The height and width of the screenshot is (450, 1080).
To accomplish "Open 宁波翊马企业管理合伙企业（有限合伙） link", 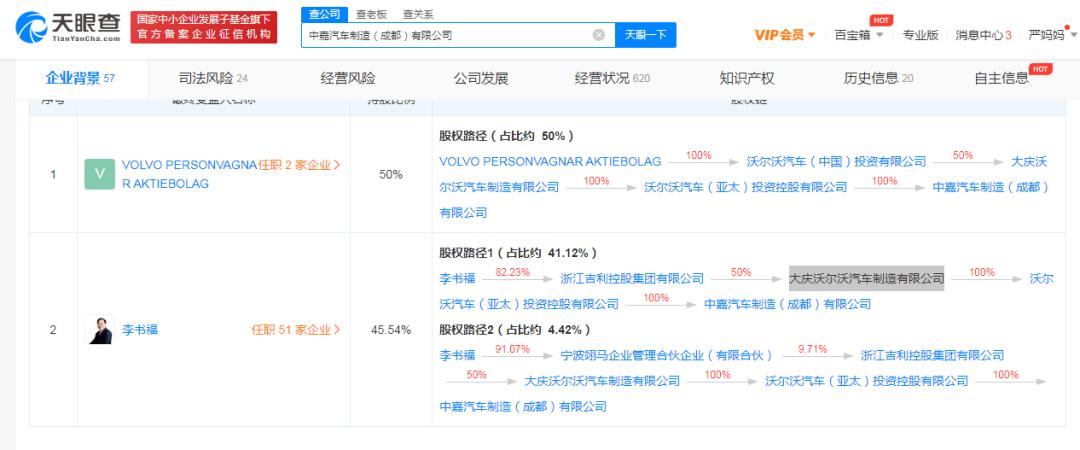I will pos(666,355).
